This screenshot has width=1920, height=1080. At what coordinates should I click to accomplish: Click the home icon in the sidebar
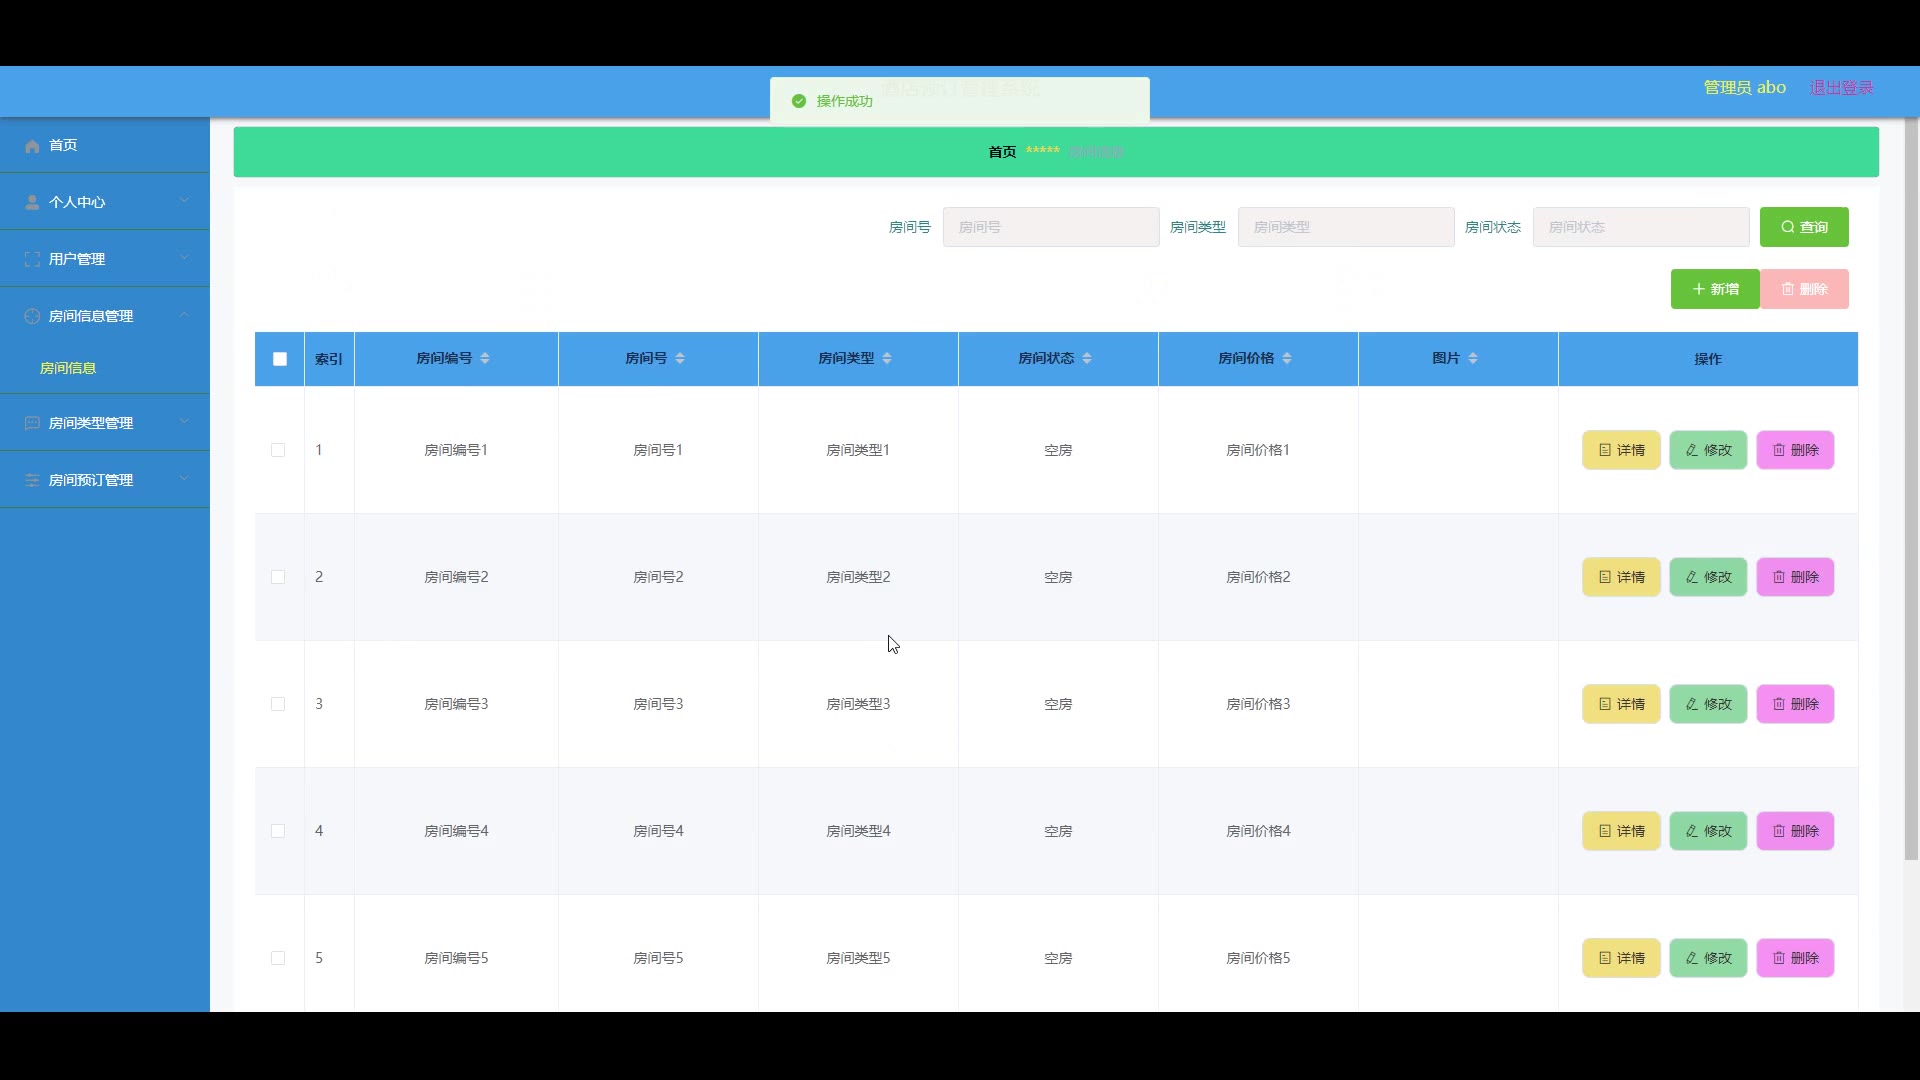click(x=32, y=146)
